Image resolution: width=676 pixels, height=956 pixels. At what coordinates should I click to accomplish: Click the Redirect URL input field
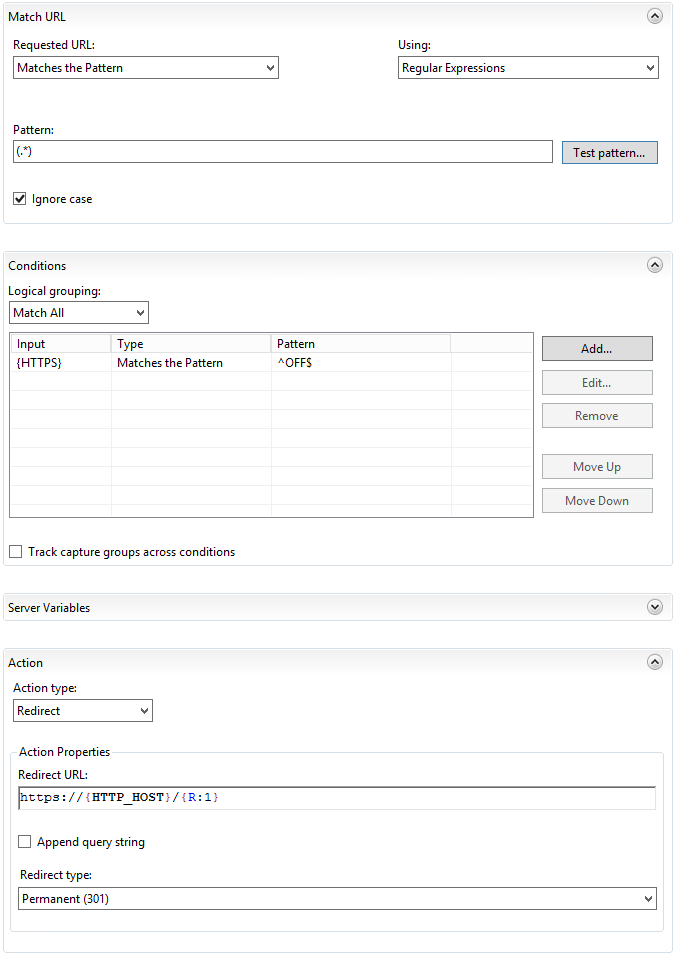tap(337, 798)
